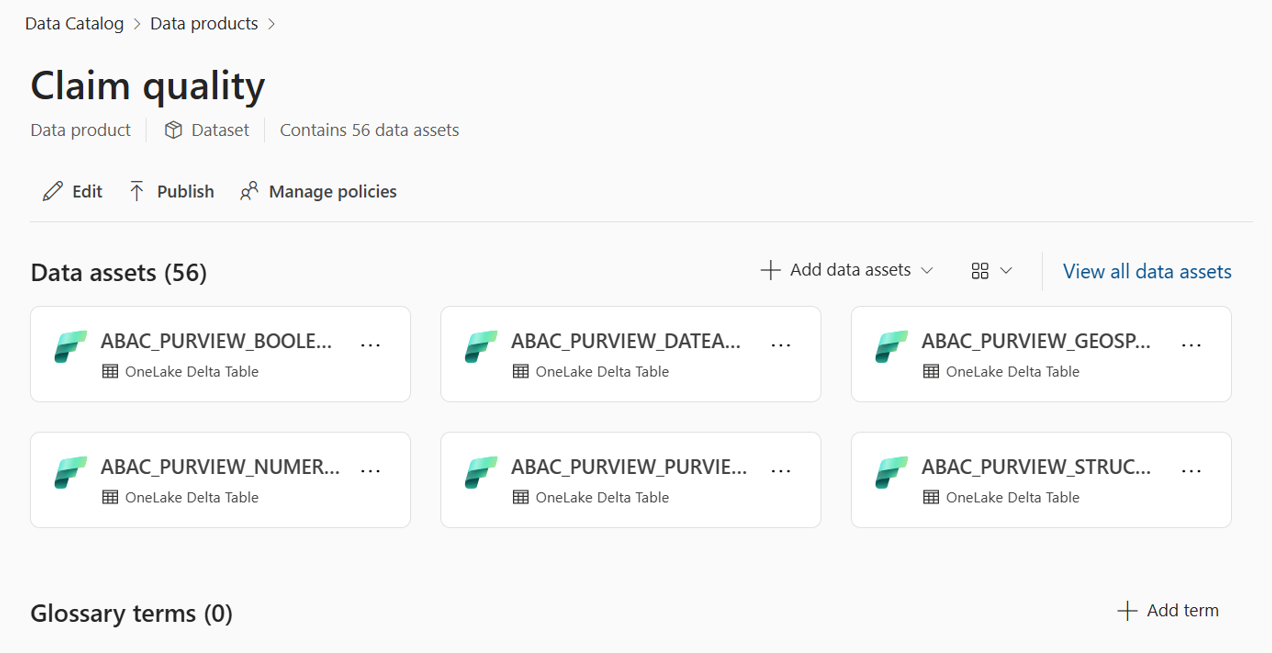Click the Publish upload arrow icon
1272x653 pixels.
click(x=137, y=191)
